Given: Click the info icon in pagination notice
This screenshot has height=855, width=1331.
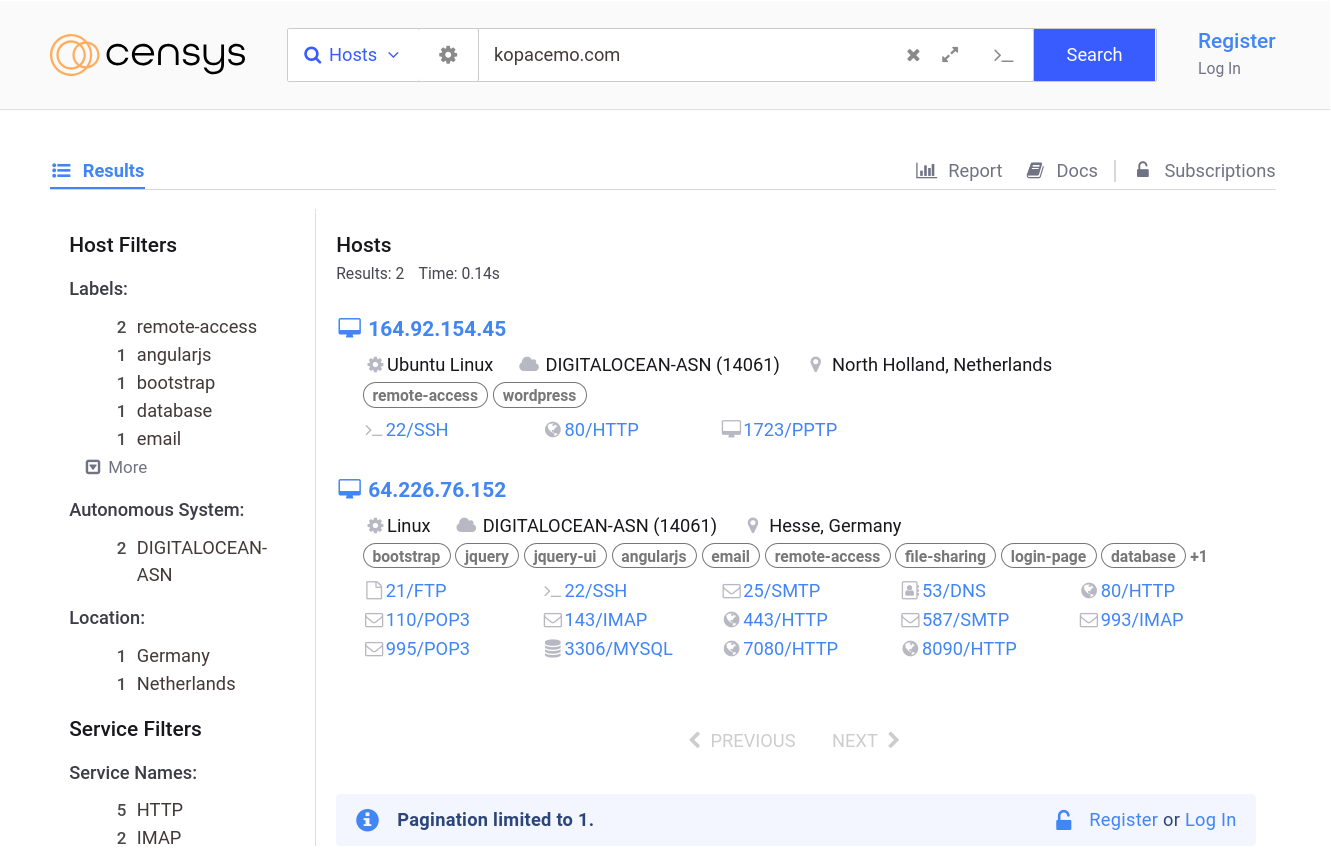Looking at the screenshot, I should tap(368, 820).
